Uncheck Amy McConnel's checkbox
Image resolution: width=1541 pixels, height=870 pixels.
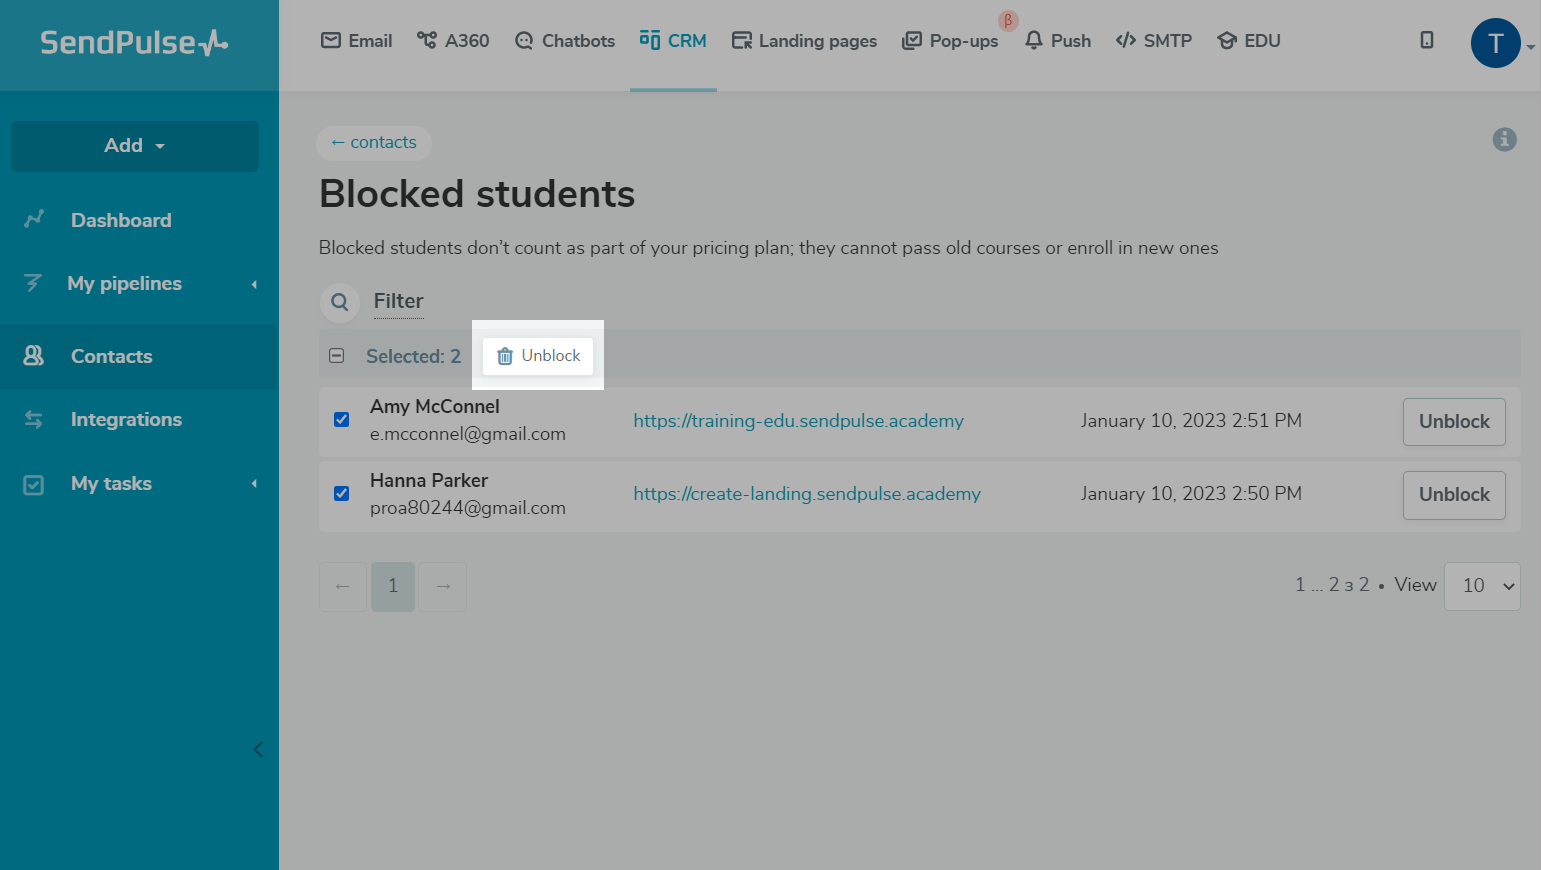click(341, 420)
